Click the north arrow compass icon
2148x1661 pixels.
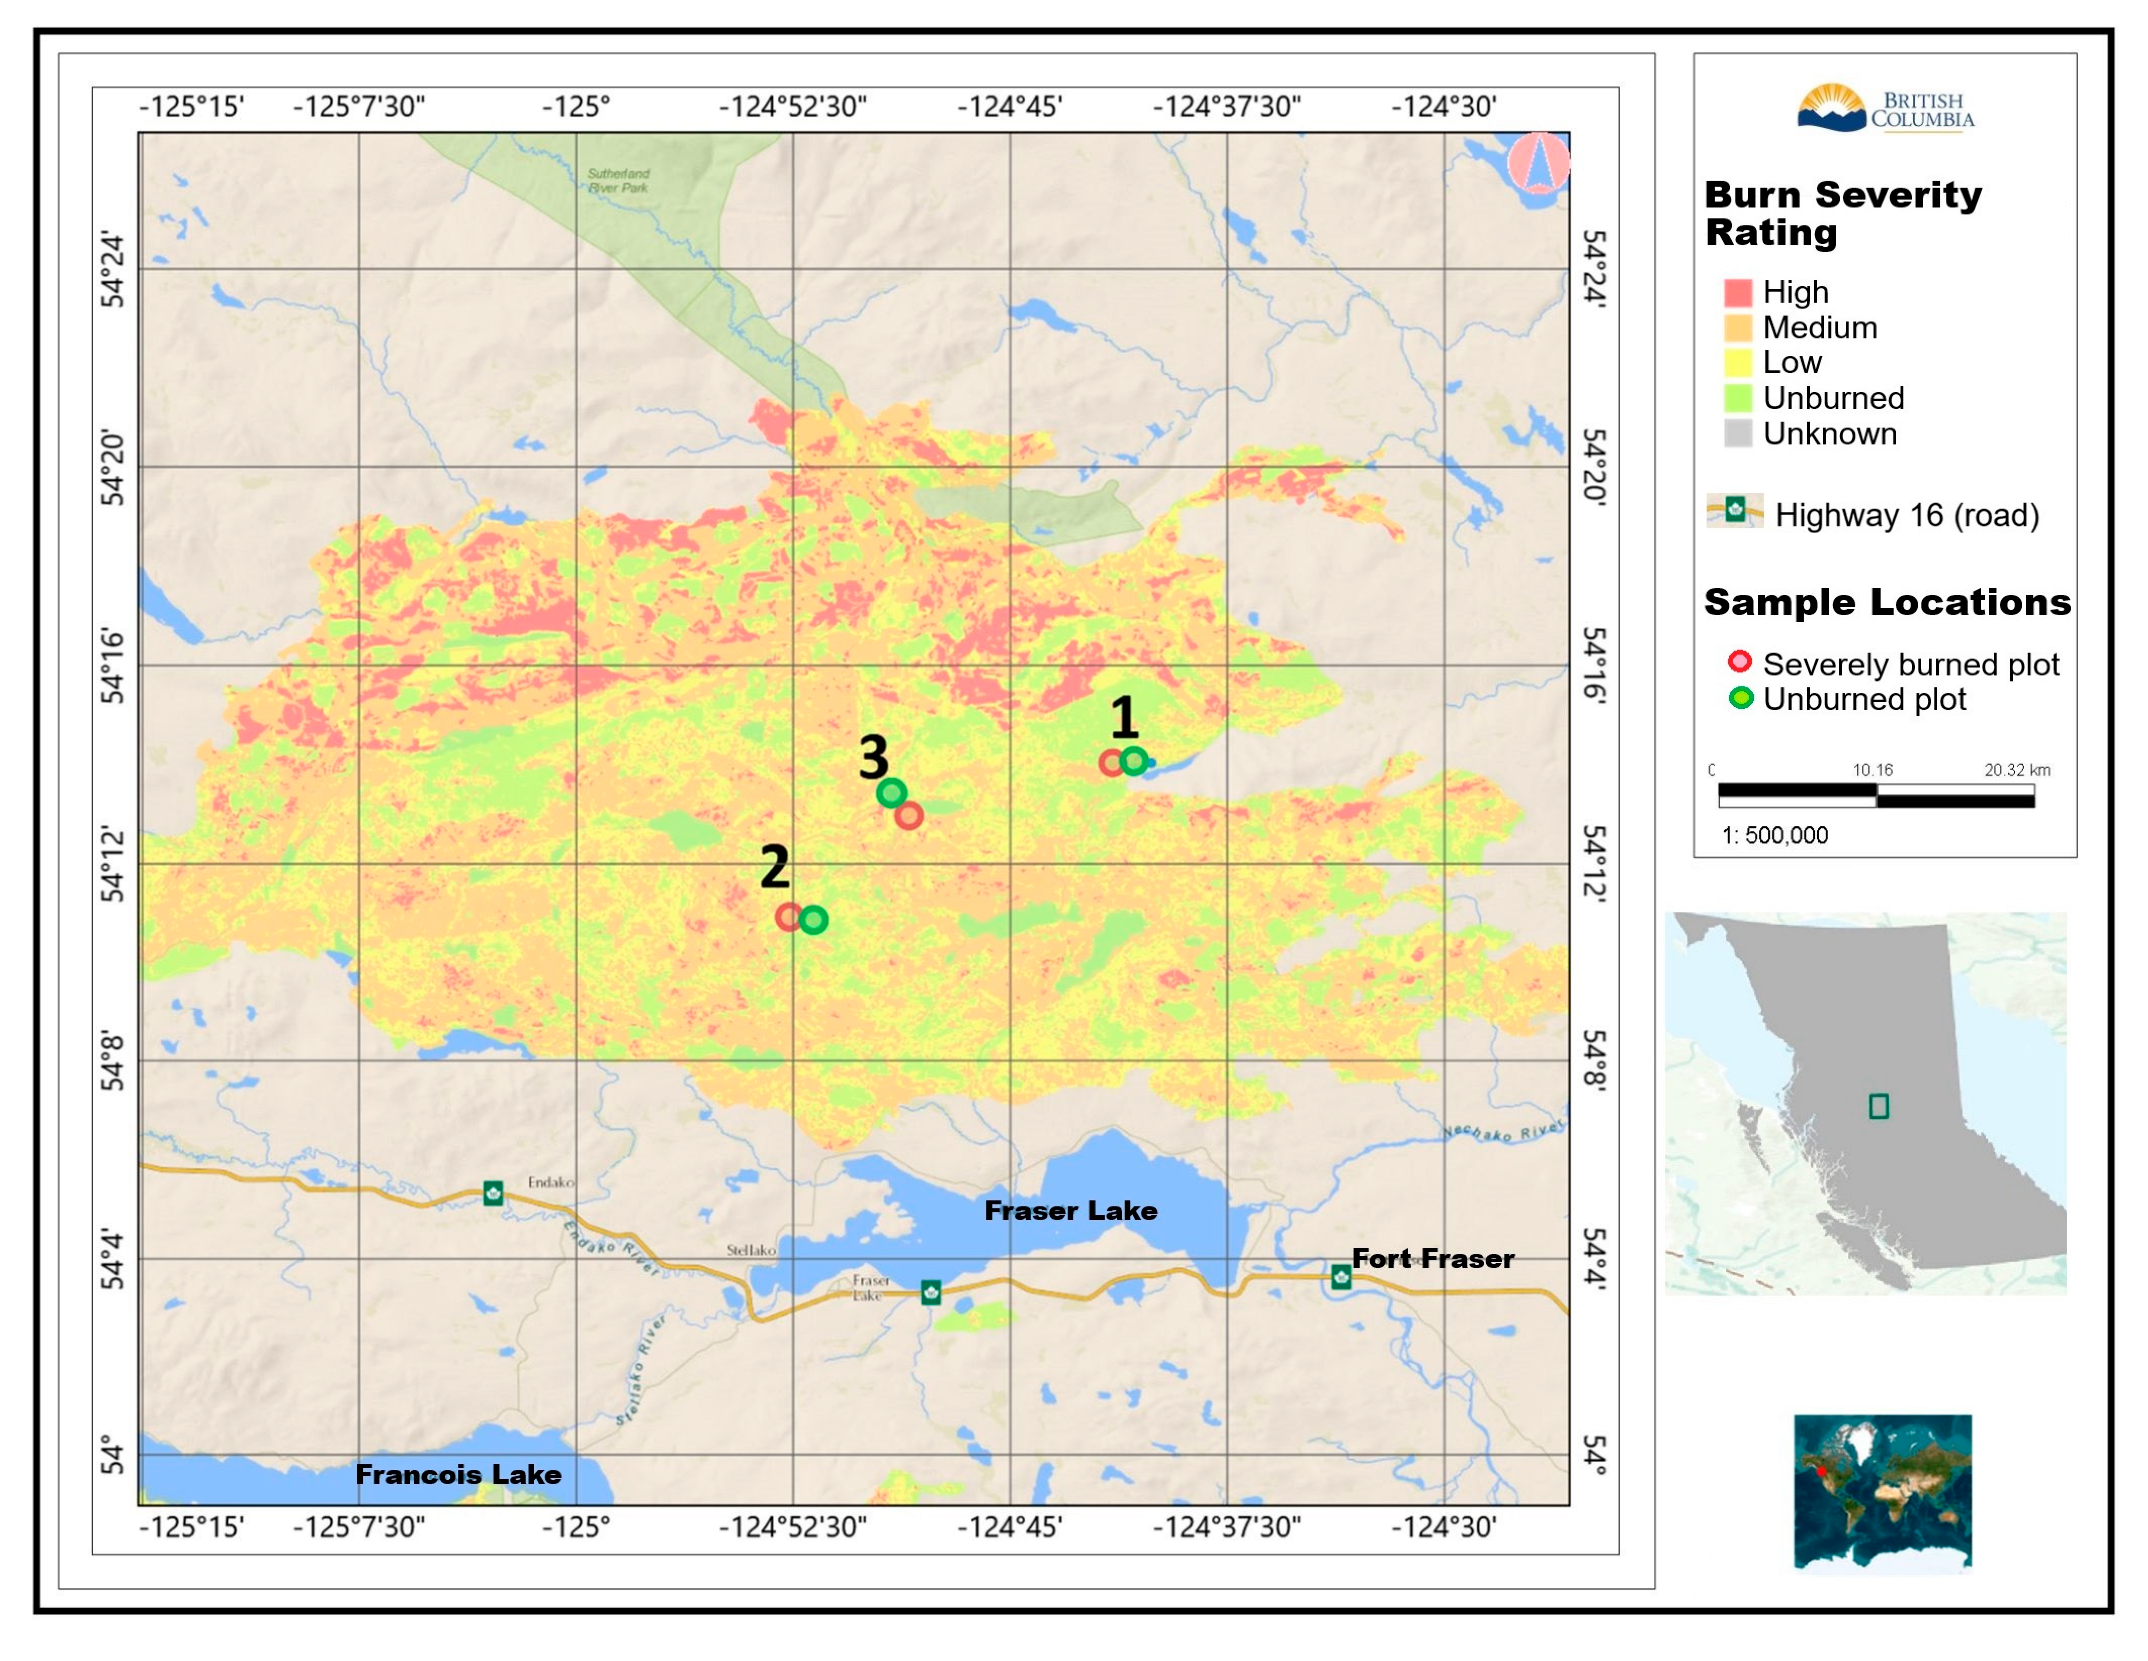point(1538,162)
